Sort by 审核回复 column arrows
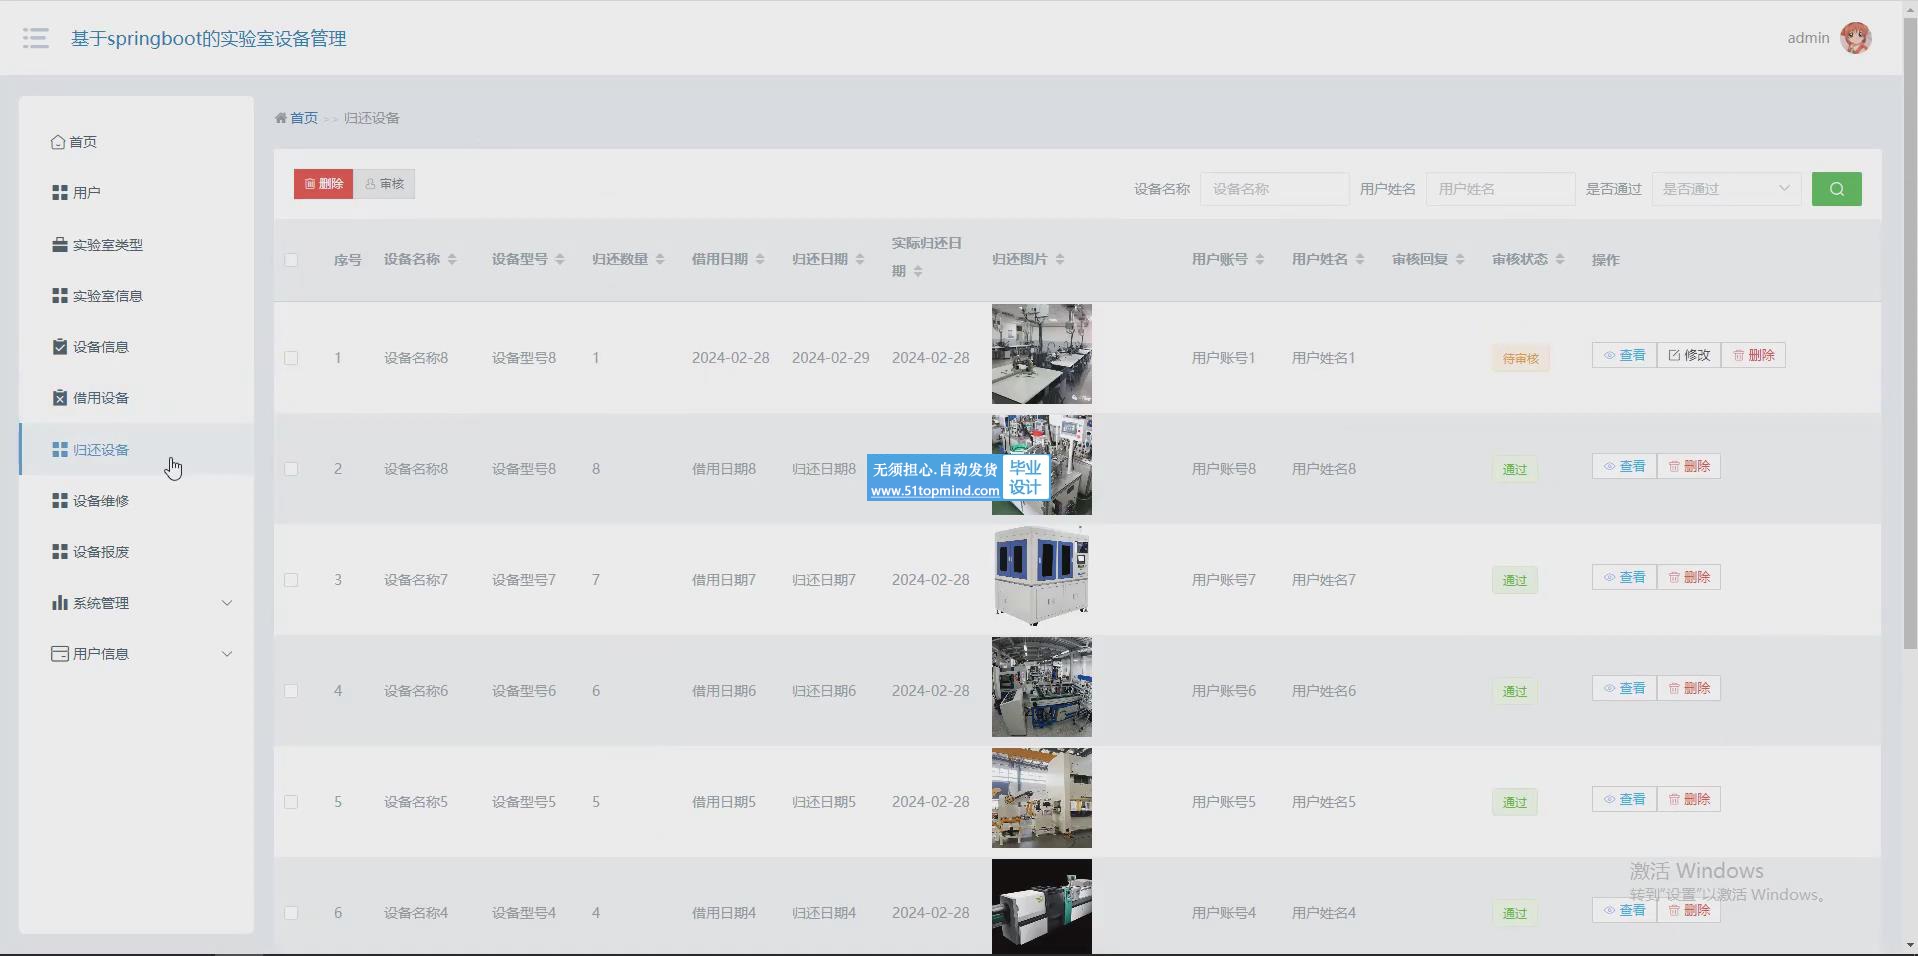 coord(1460,260)
